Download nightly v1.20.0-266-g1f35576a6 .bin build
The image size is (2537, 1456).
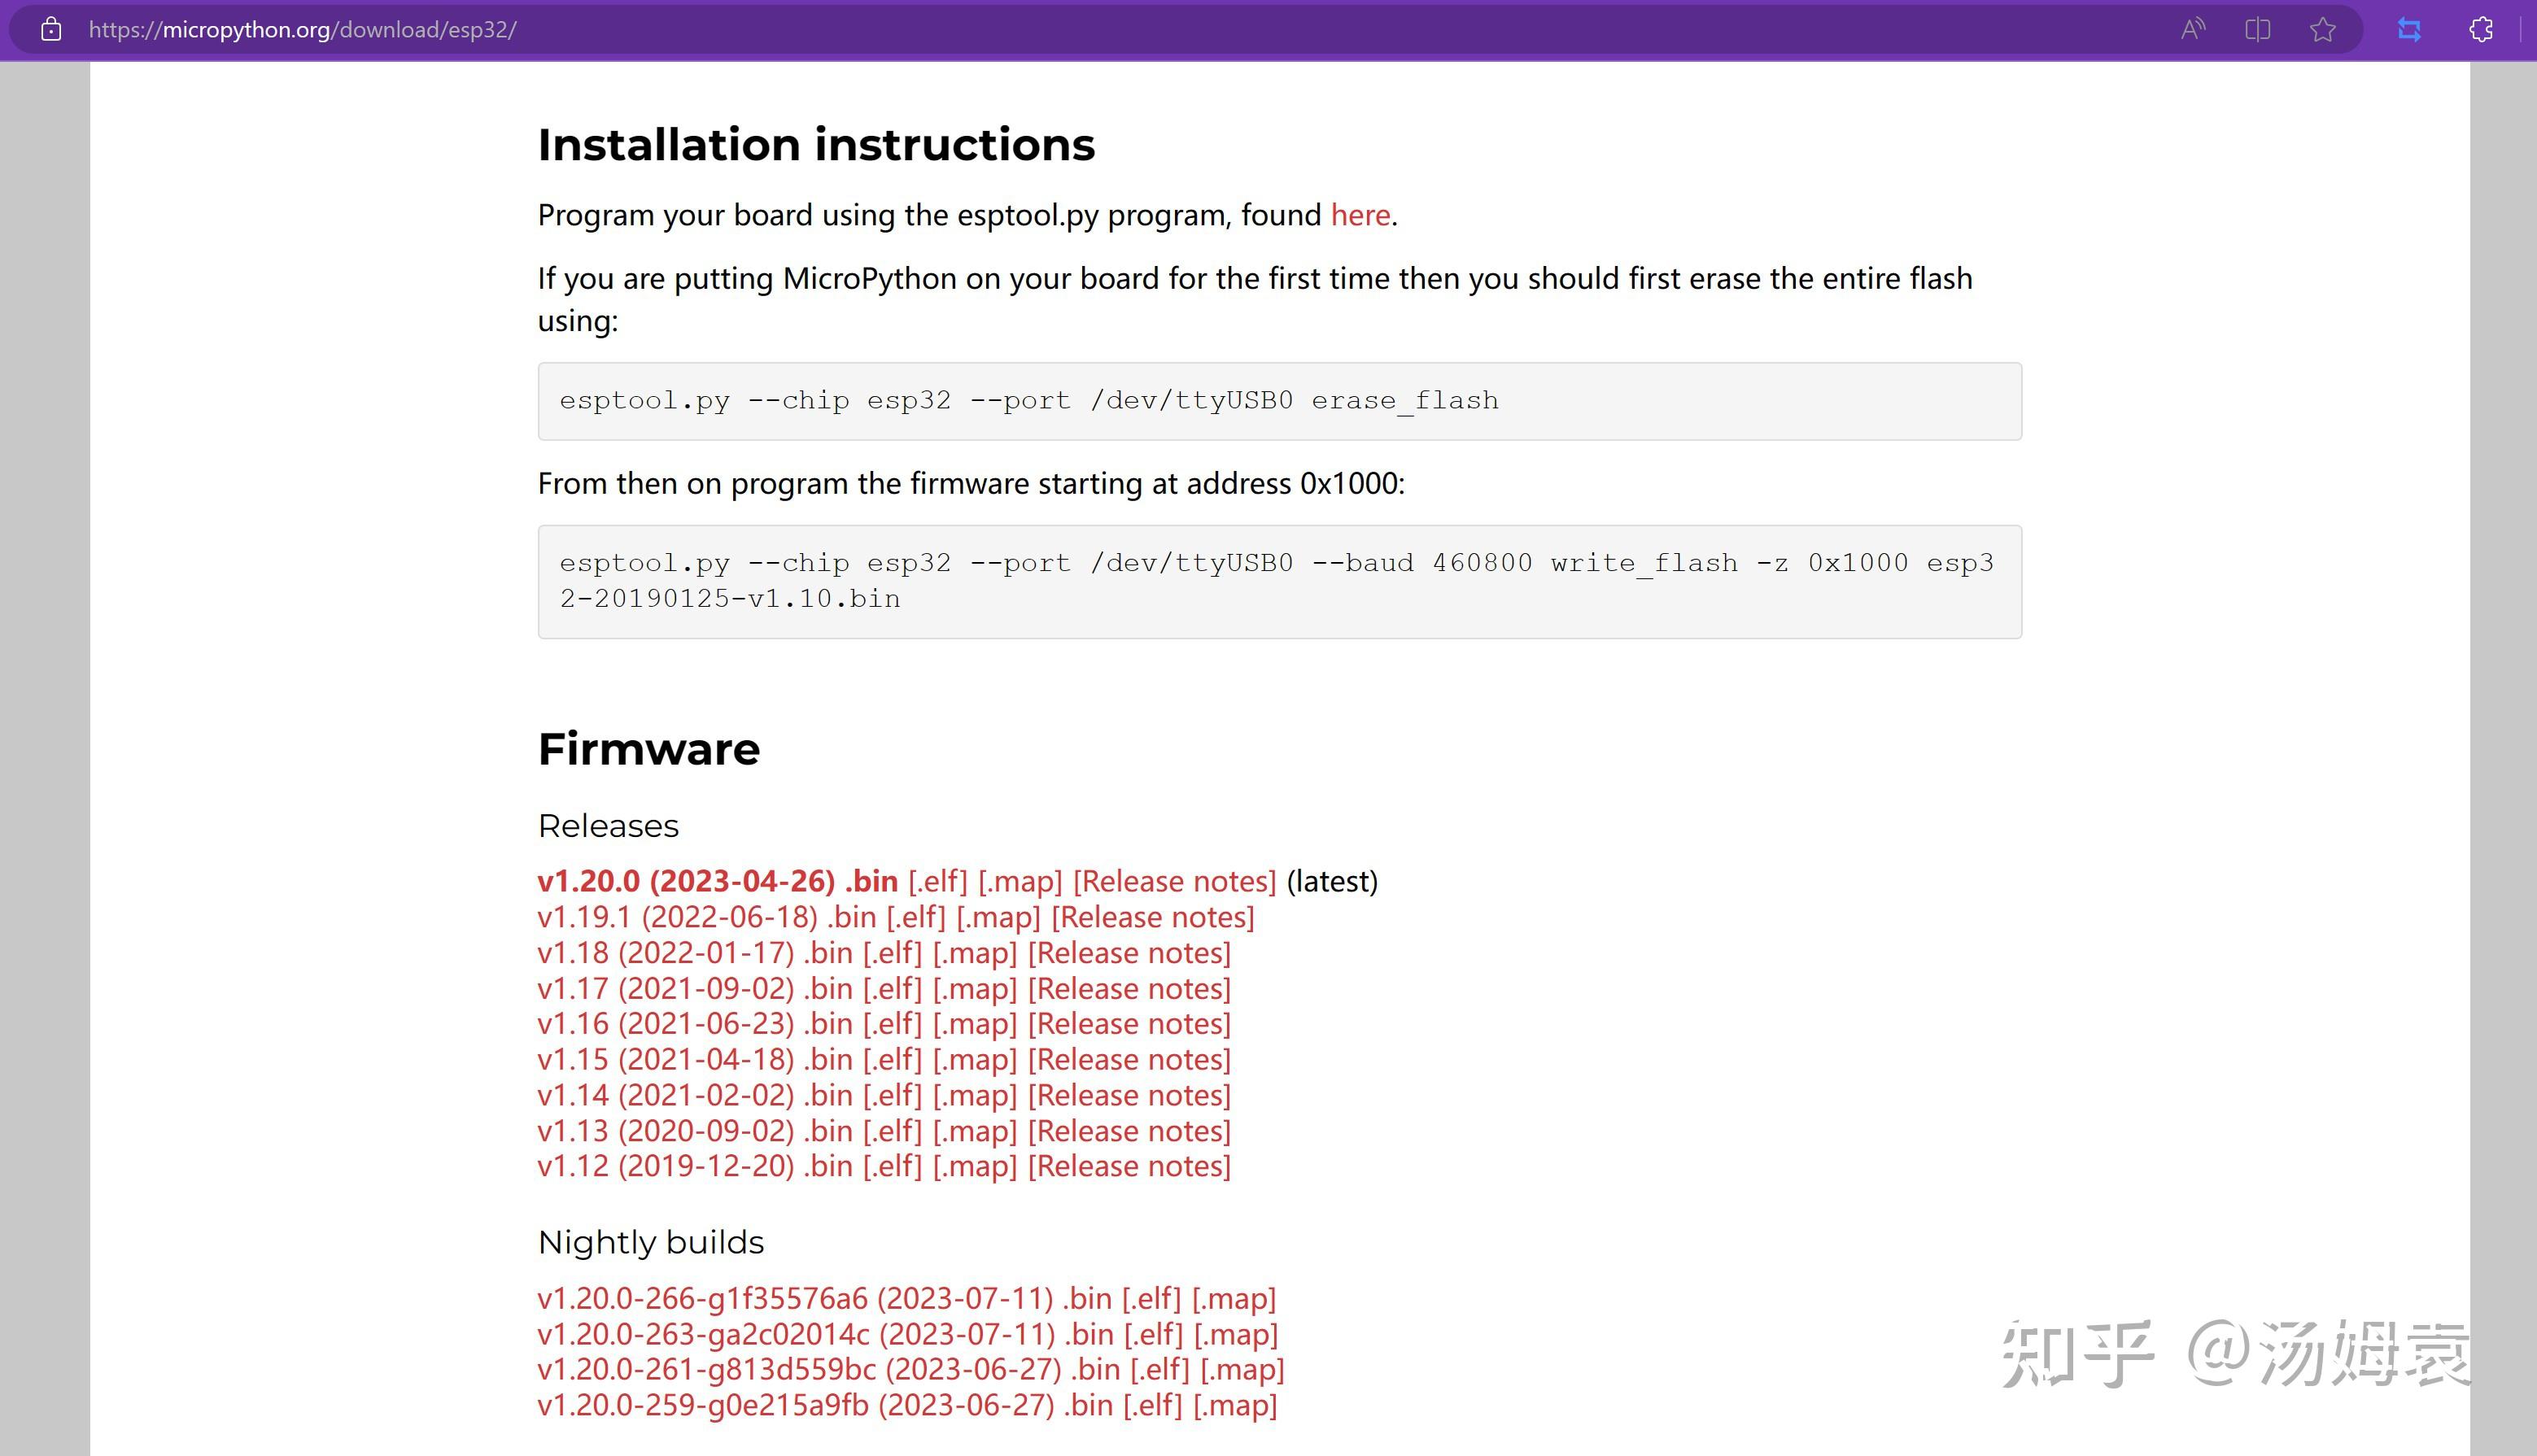[824, 1299]
